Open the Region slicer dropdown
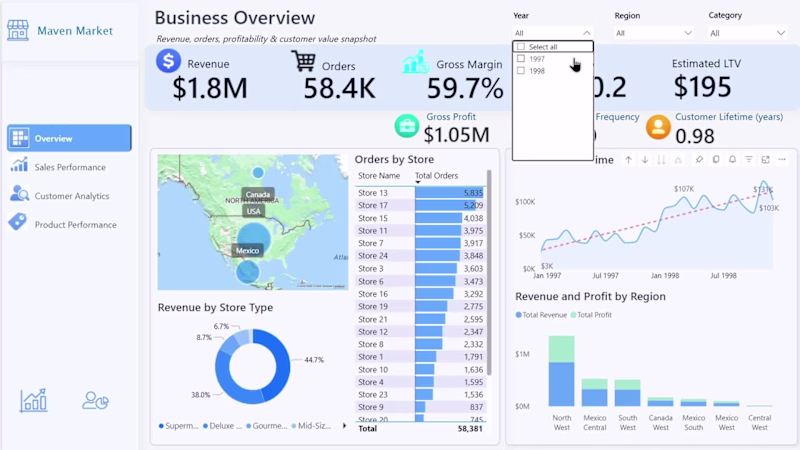 [688, 33]
